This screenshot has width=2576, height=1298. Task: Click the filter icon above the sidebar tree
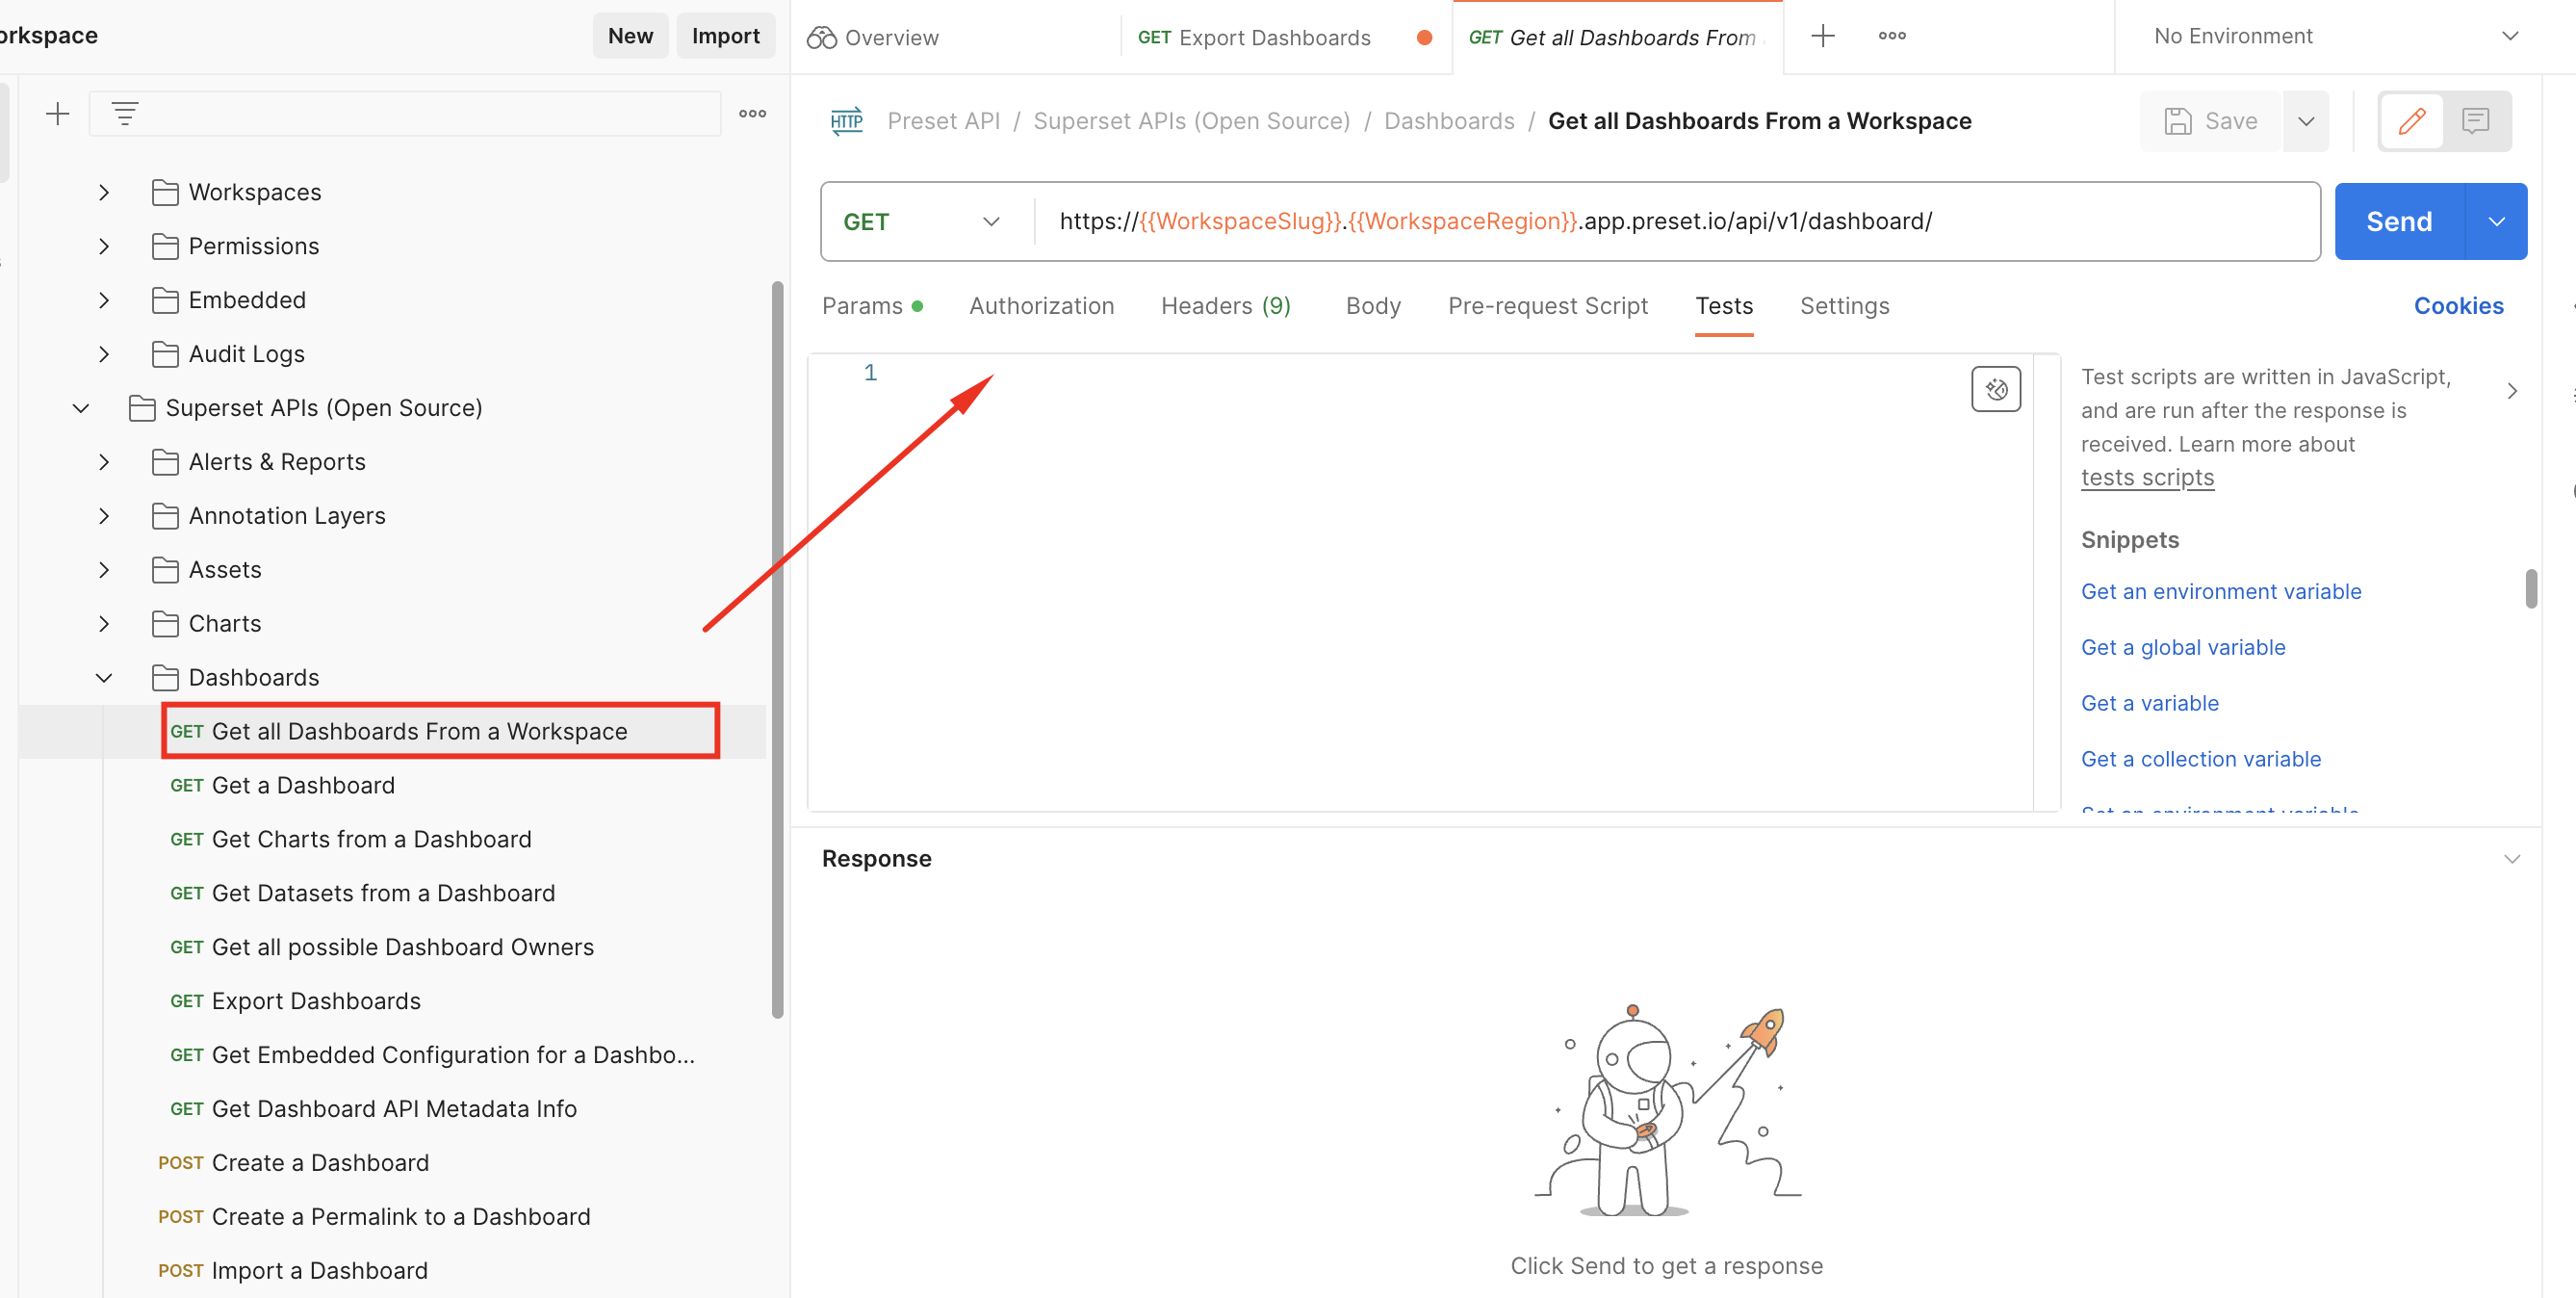click(x=124, y=113)
